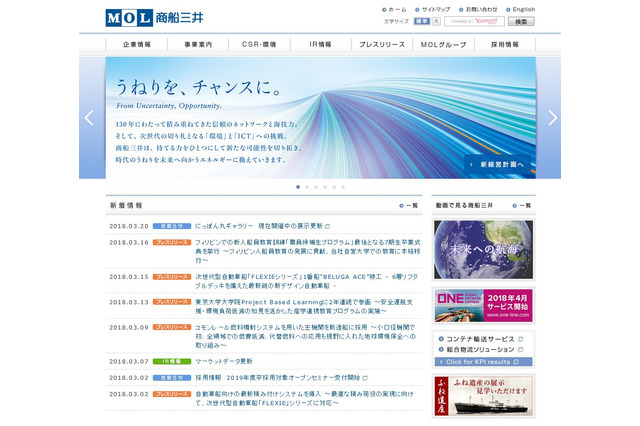Play the 未来への航海 video thumbnail
The image size is (640, 426).
click(x=483, y=249)
